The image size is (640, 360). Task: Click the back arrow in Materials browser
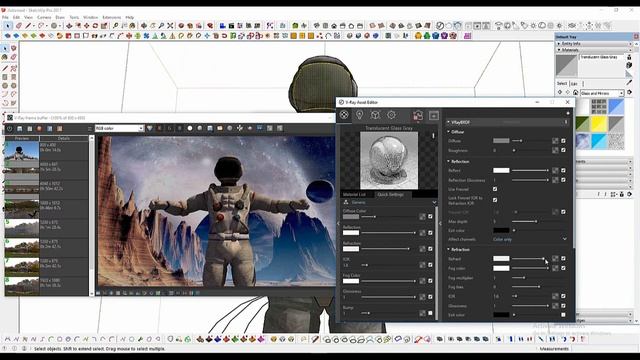pyautogui.click(x=560, y=93)
